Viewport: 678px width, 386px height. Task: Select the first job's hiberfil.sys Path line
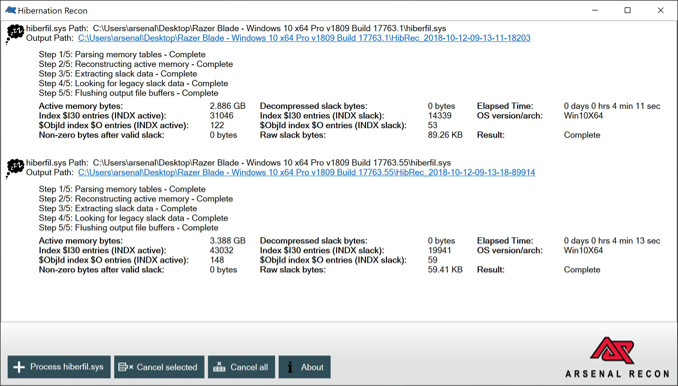236,29
